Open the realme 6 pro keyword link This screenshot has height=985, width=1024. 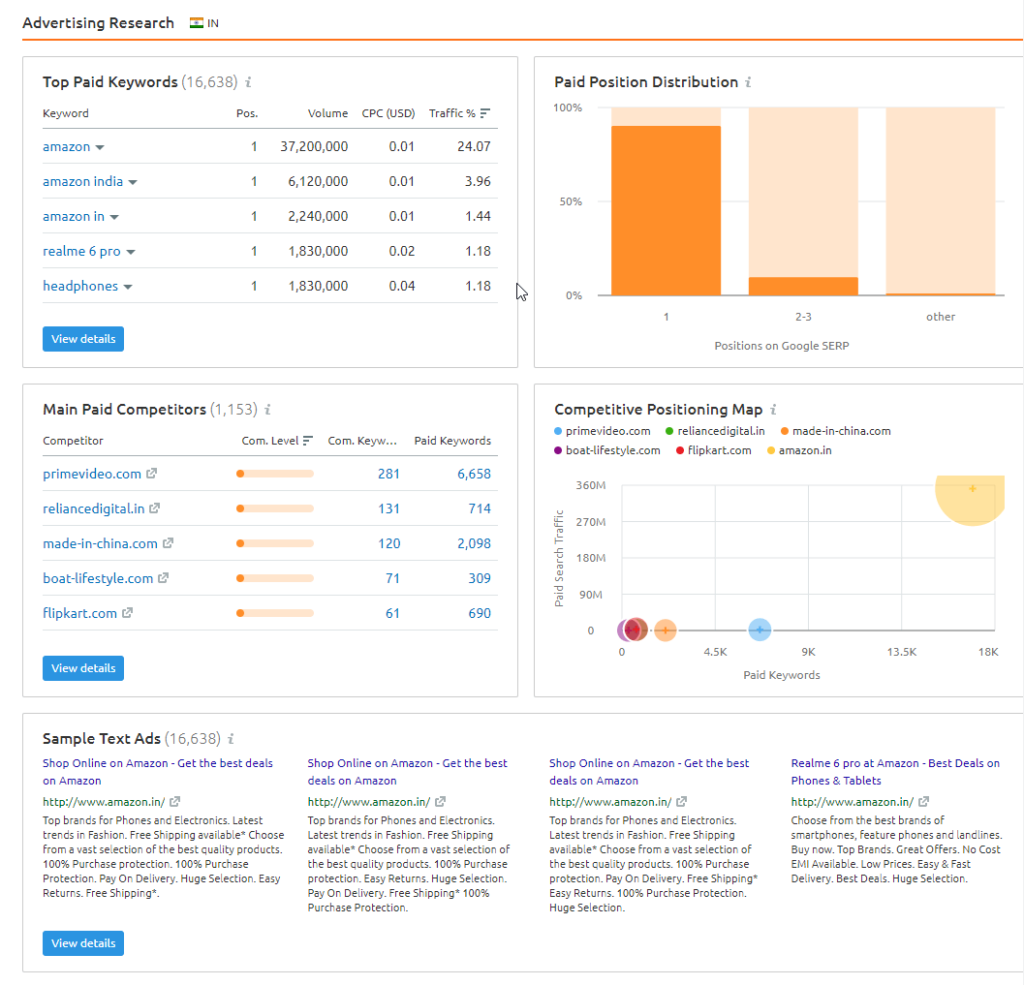[x=82, y=251]
